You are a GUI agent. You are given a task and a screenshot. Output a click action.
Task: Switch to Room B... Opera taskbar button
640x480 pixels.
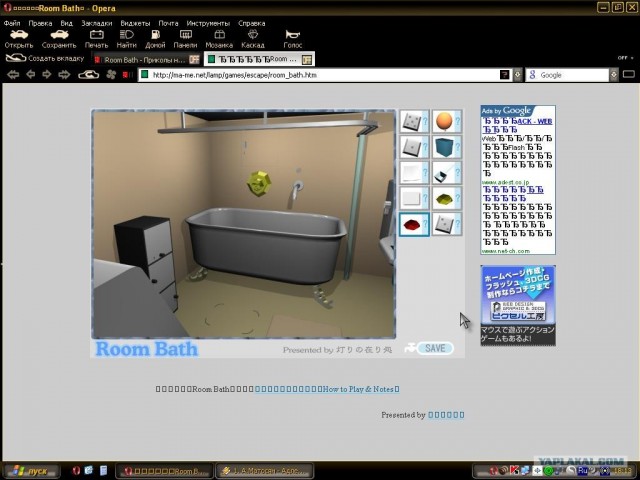(164, 471)
